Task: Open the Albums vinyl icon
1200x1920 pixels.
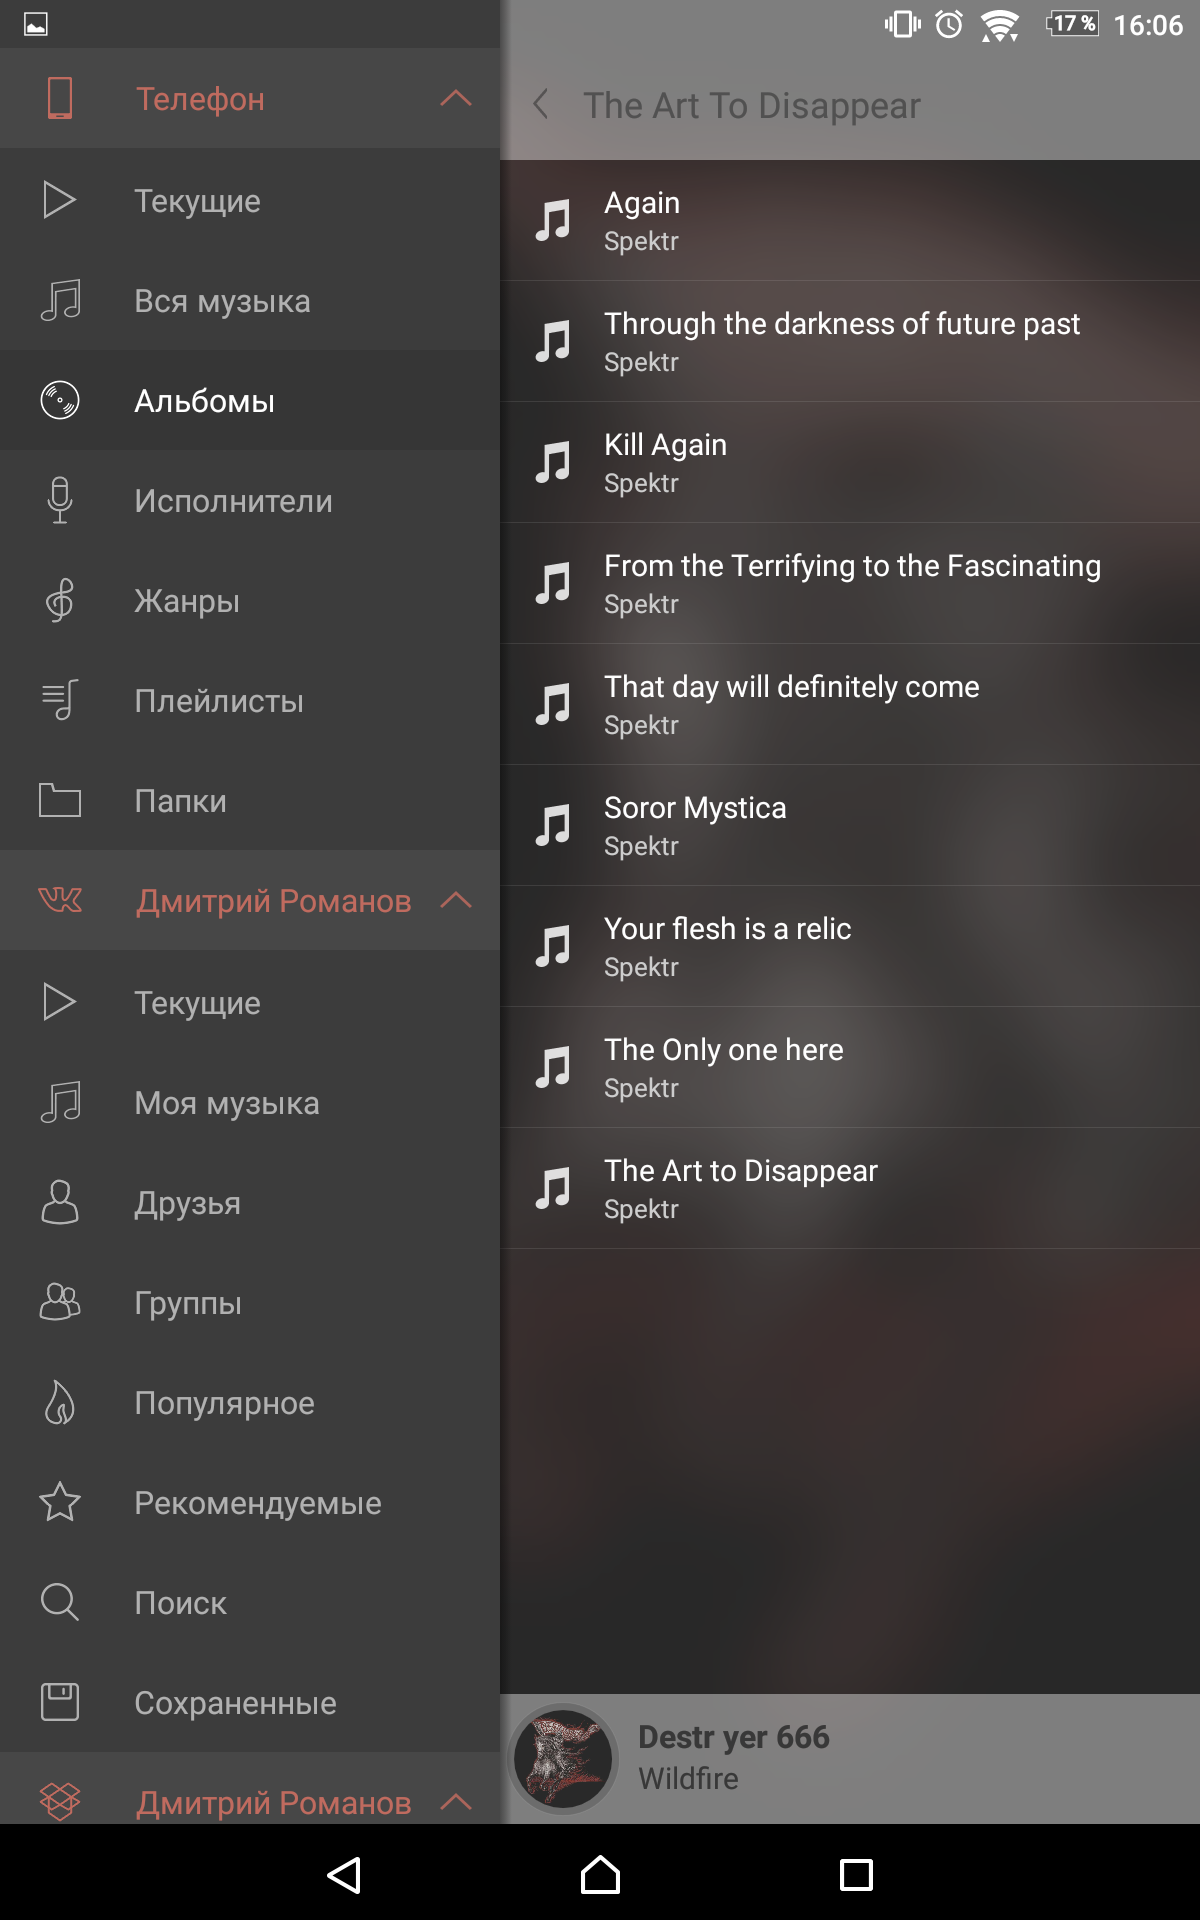Action: pyautogui.click(x=60, y=400)
